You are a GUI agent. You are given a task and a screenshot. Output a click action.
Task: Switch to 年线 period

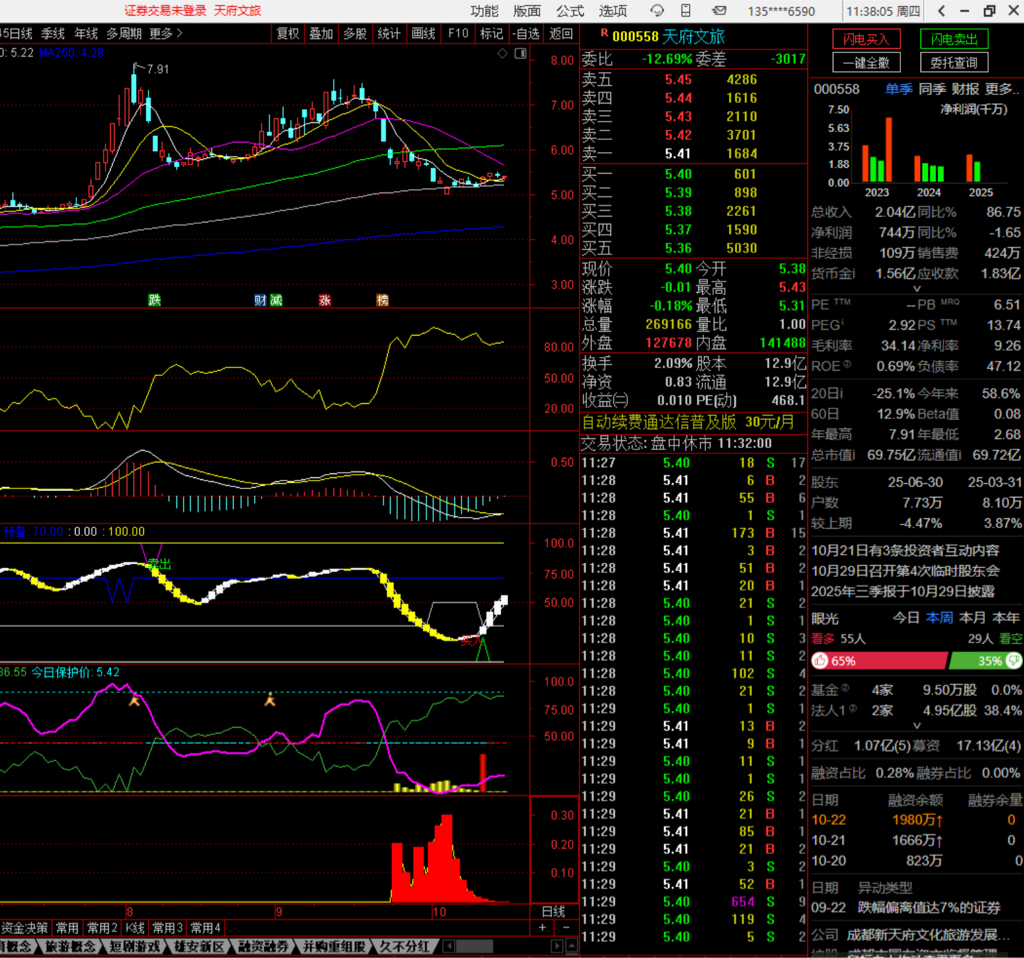[x=86, y=33]
